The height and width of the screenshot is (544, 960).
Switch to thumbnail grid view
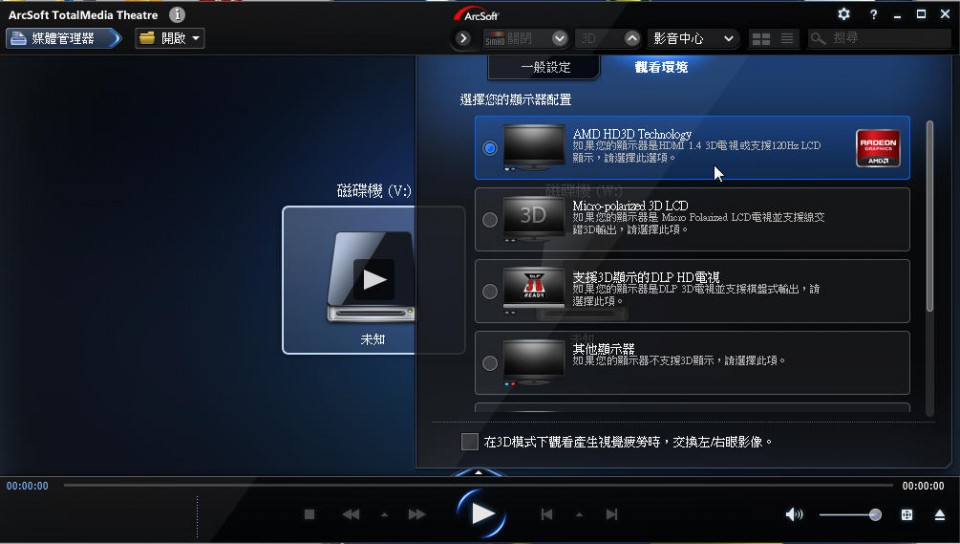(761, 39)
